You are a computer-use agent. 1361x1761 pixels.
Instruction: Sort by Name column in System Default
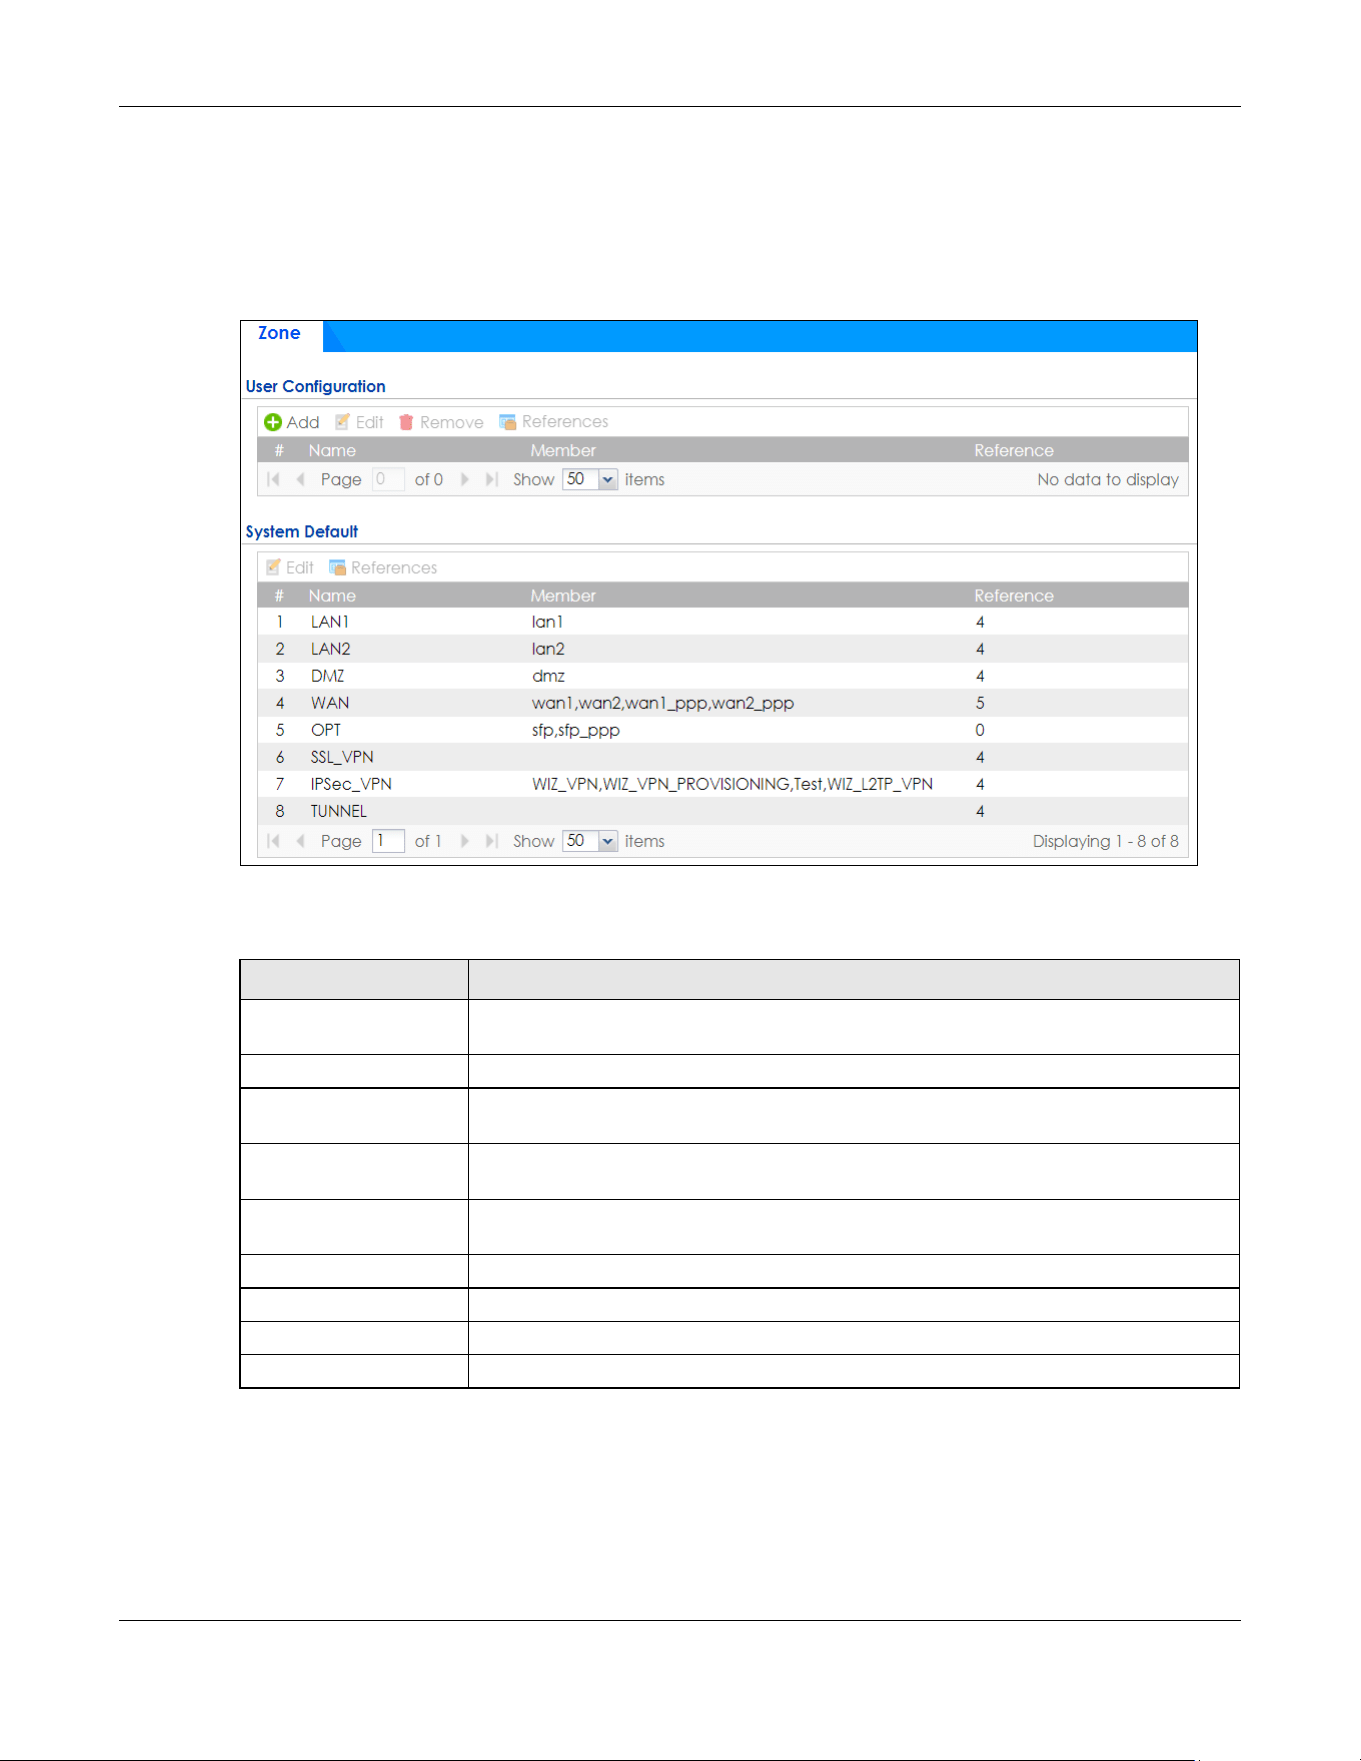click(332, 595)
